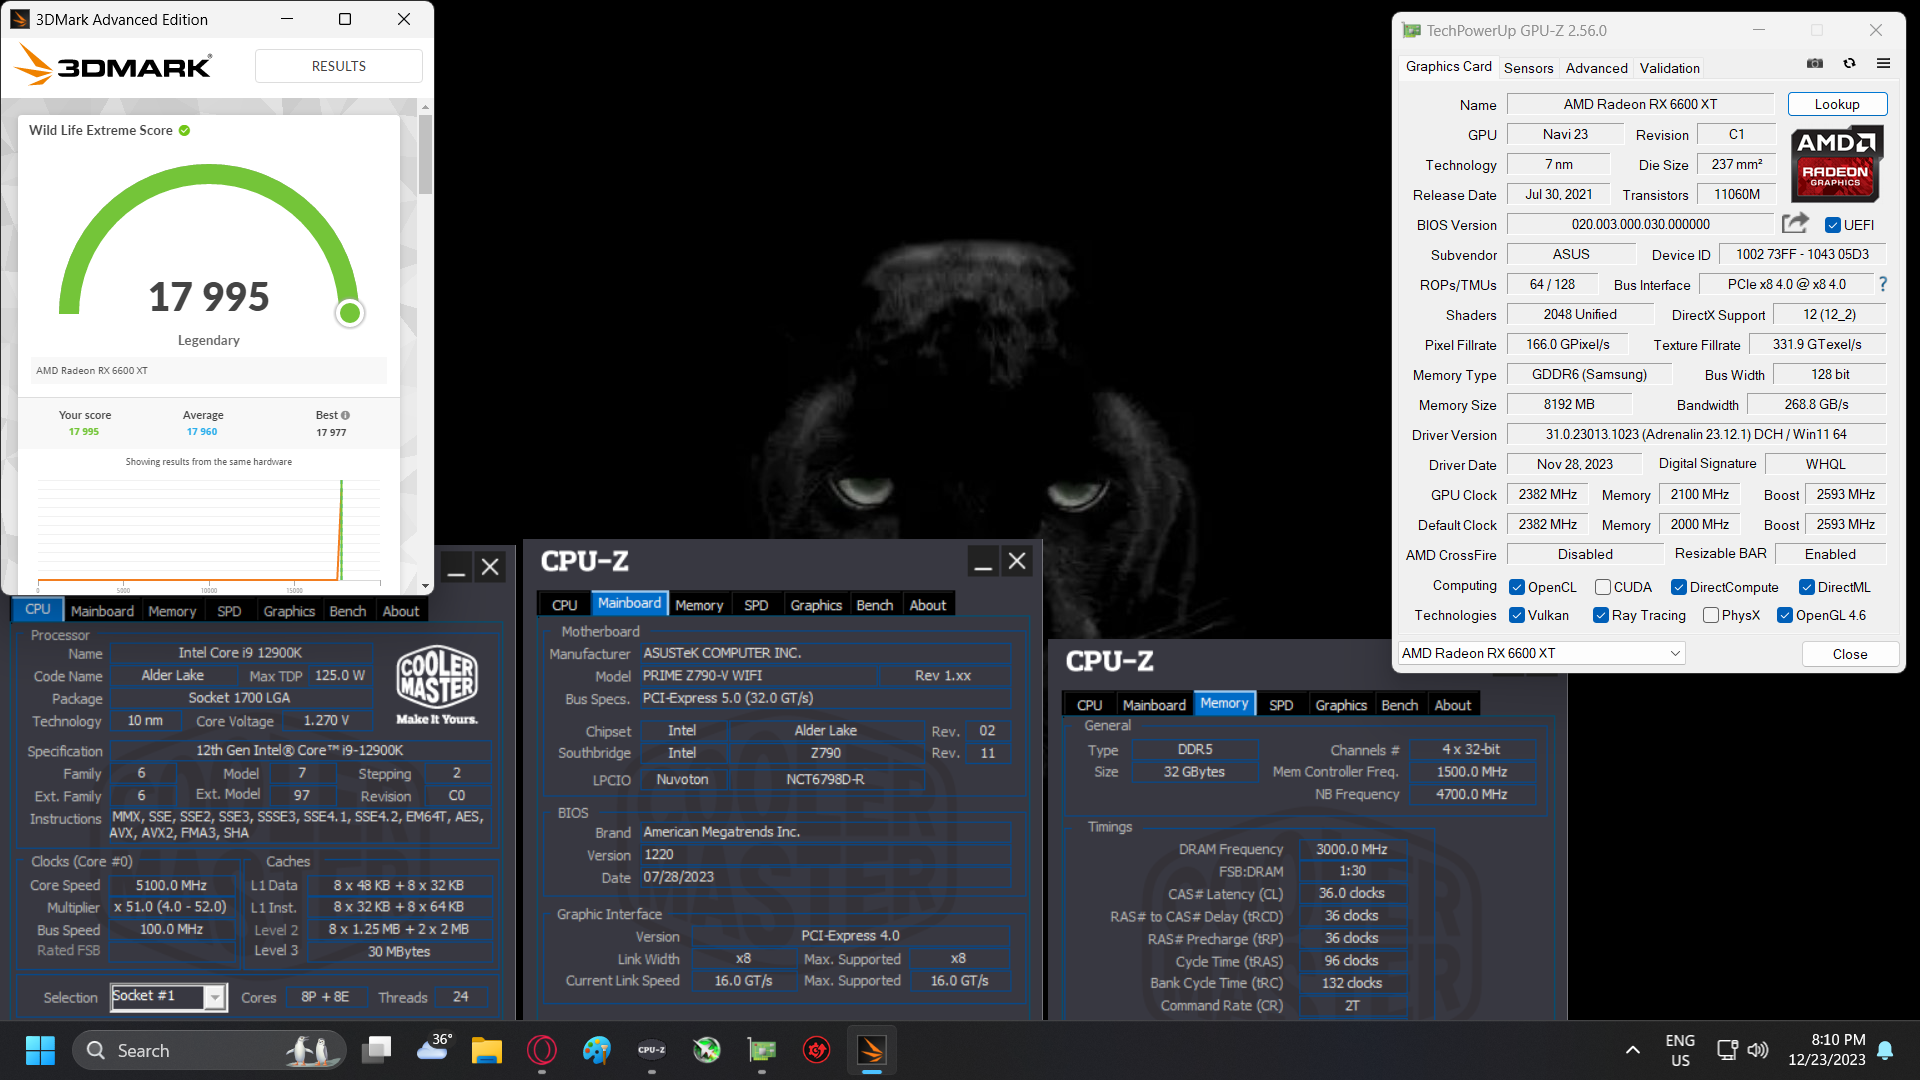
Task: Open the red MSI dragon taskbar icon
Action: 817,1050
